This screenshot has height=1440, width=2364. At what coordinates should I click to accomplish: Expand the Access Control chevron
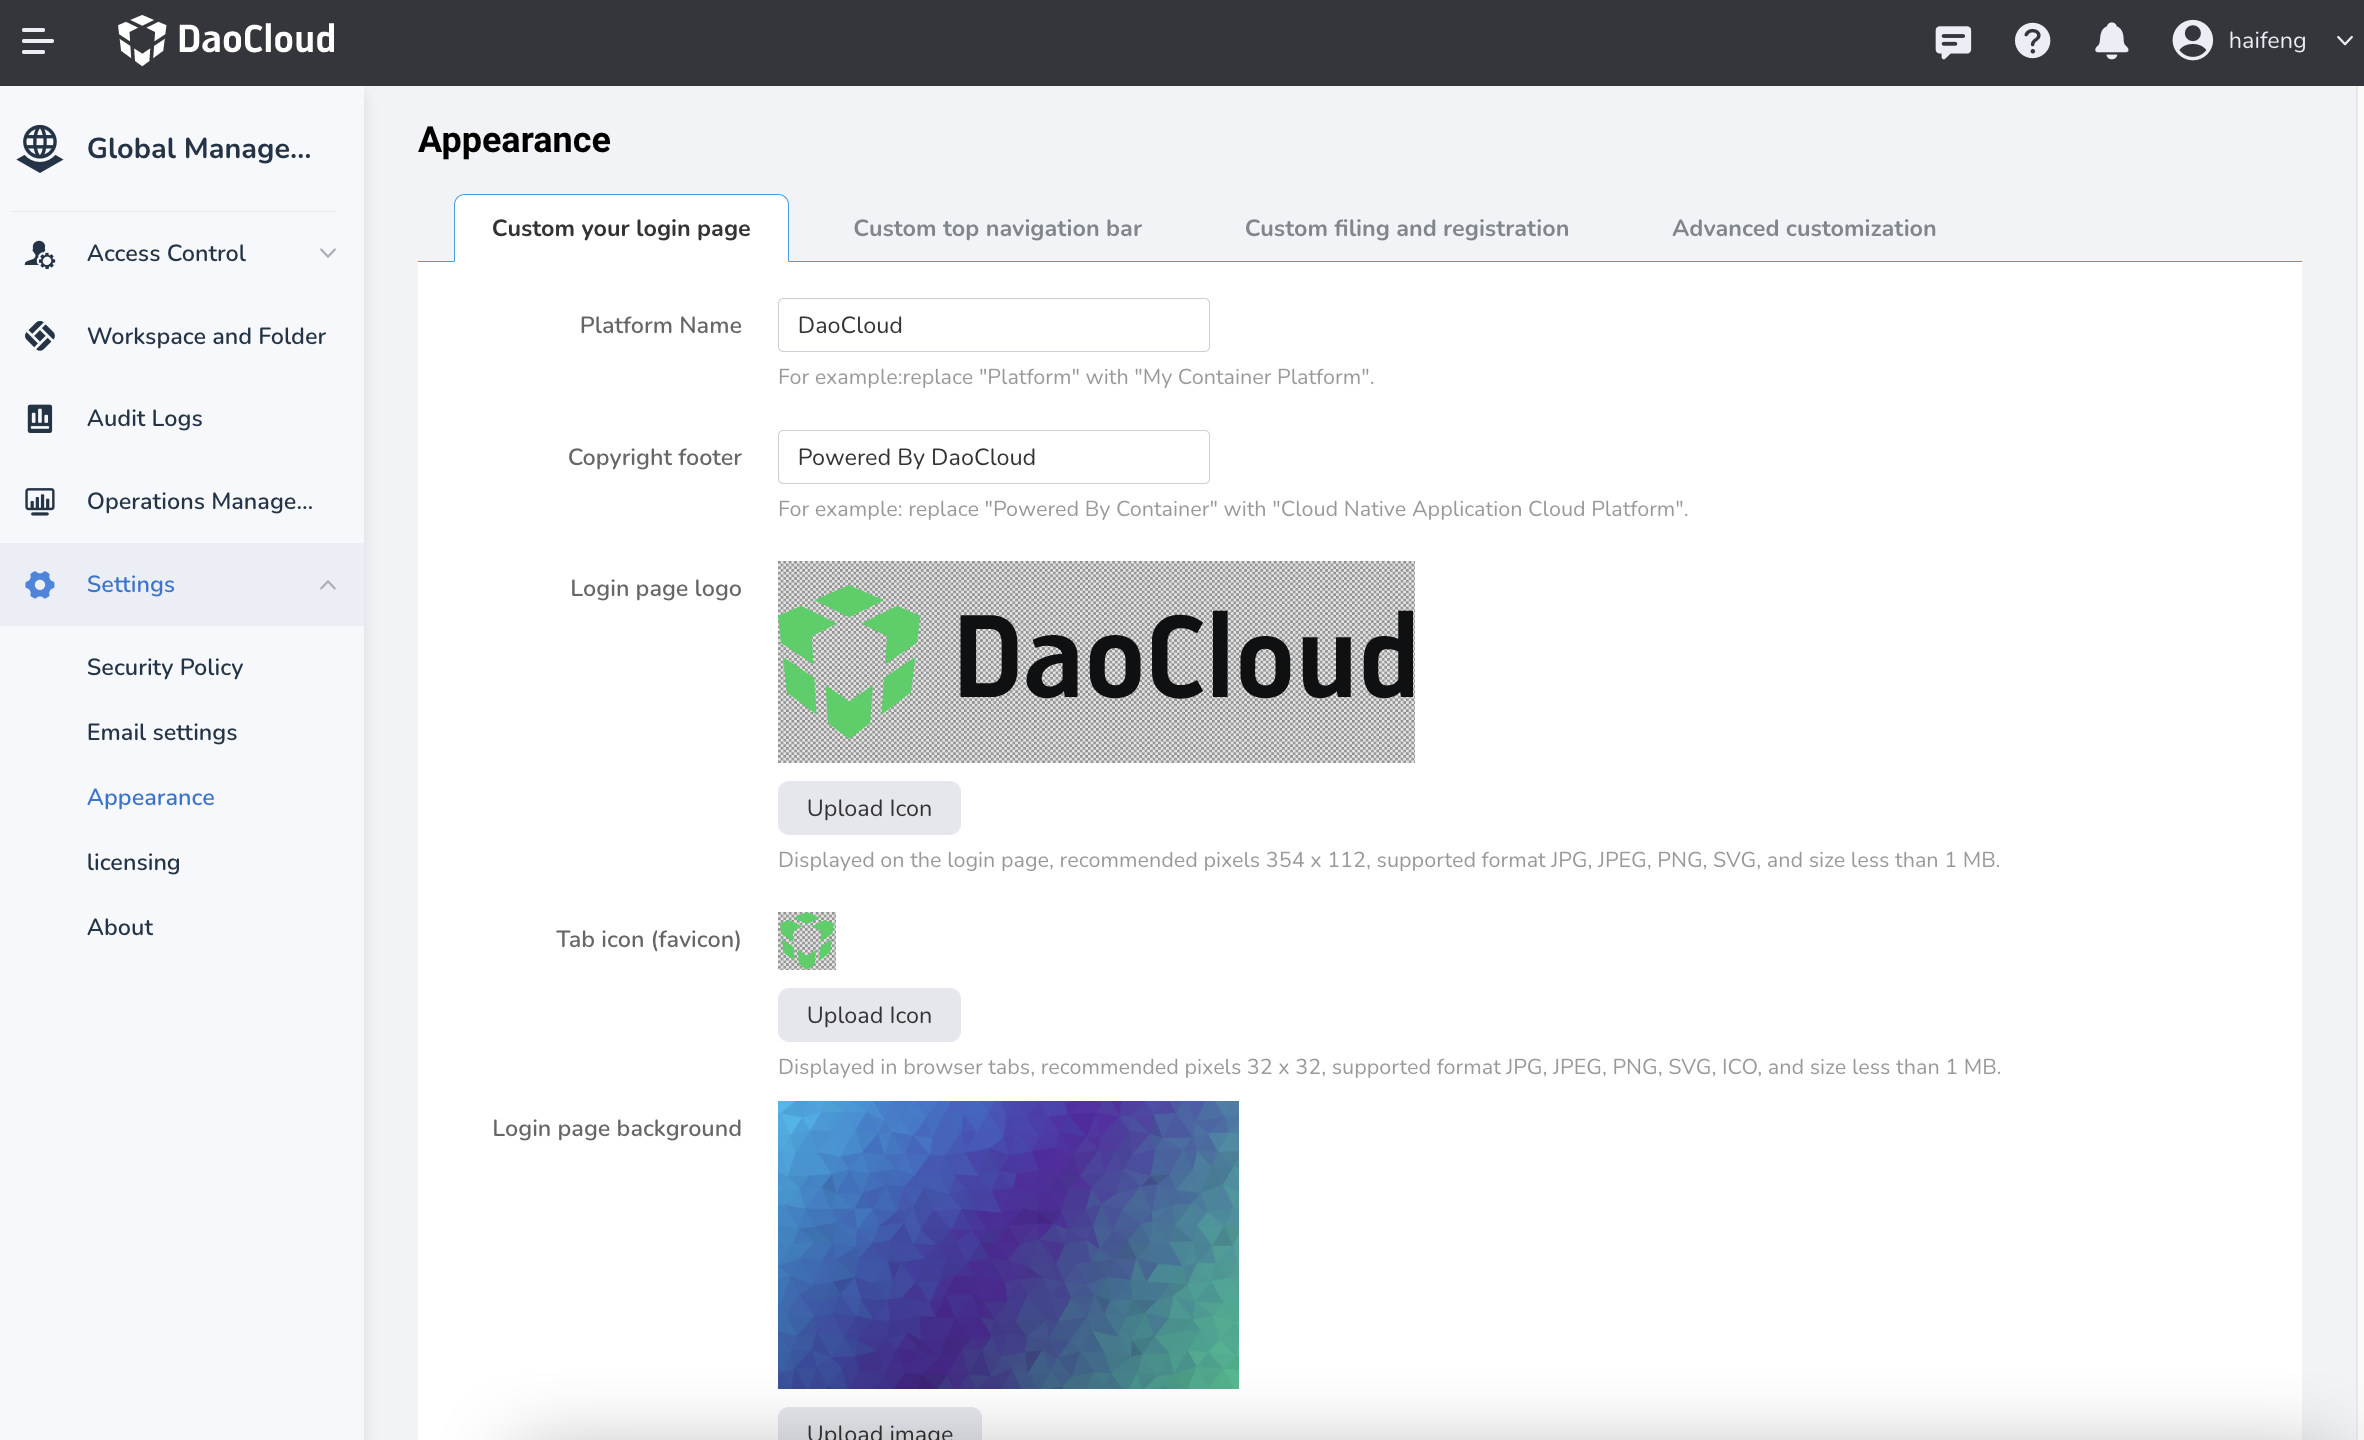(328, 254)
